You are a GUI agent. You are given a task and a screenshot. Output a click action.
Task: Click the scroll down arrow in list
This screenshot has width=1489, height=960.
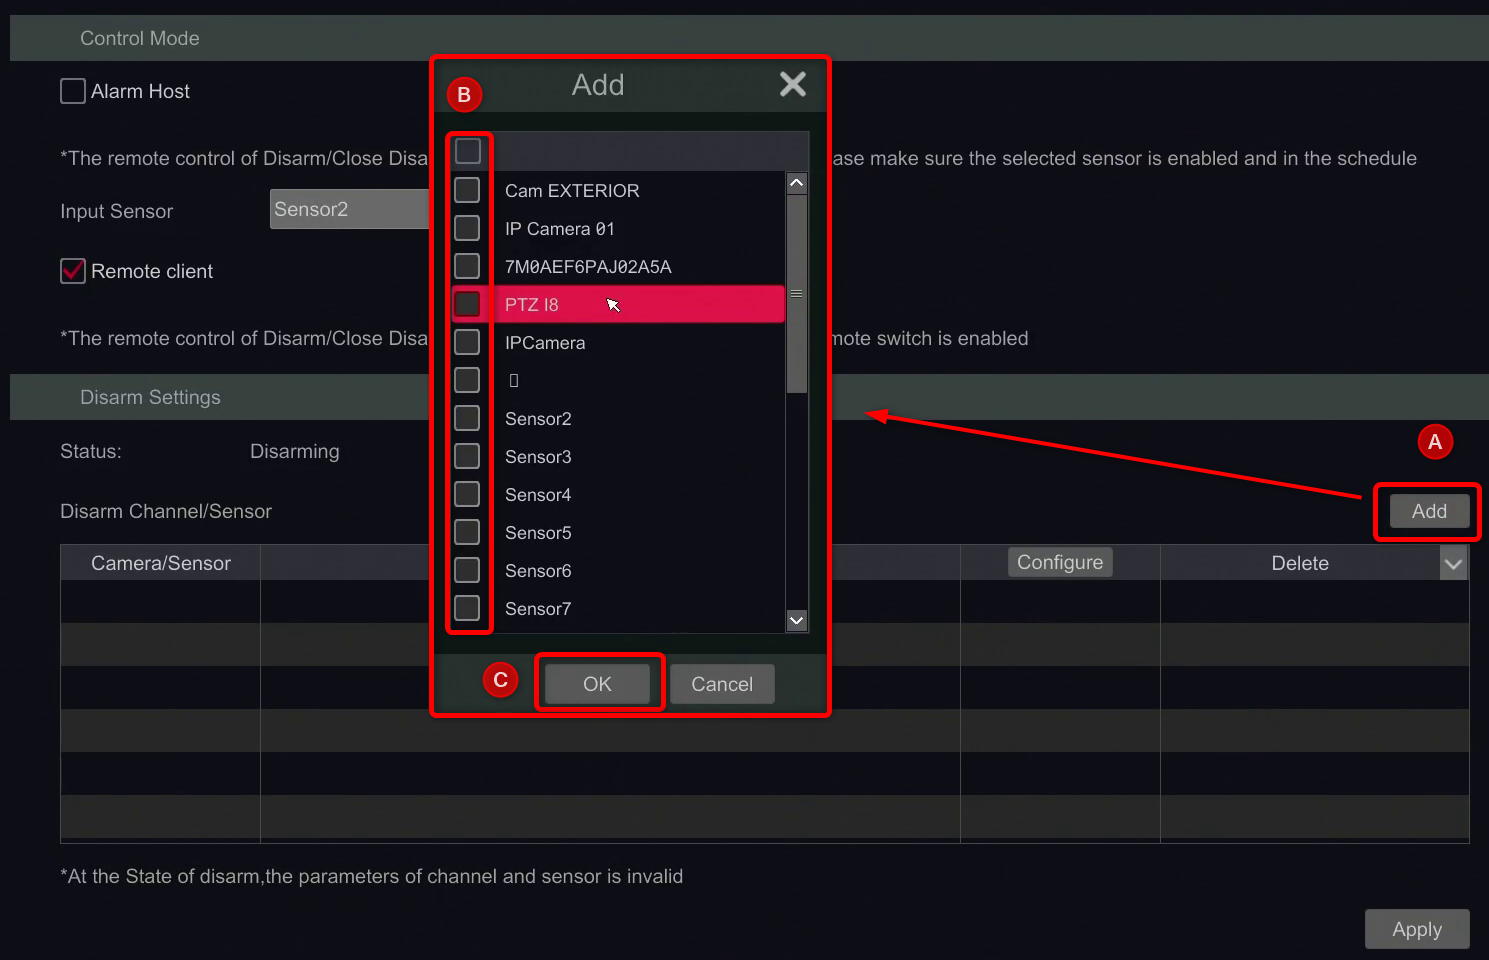[797, 620]
